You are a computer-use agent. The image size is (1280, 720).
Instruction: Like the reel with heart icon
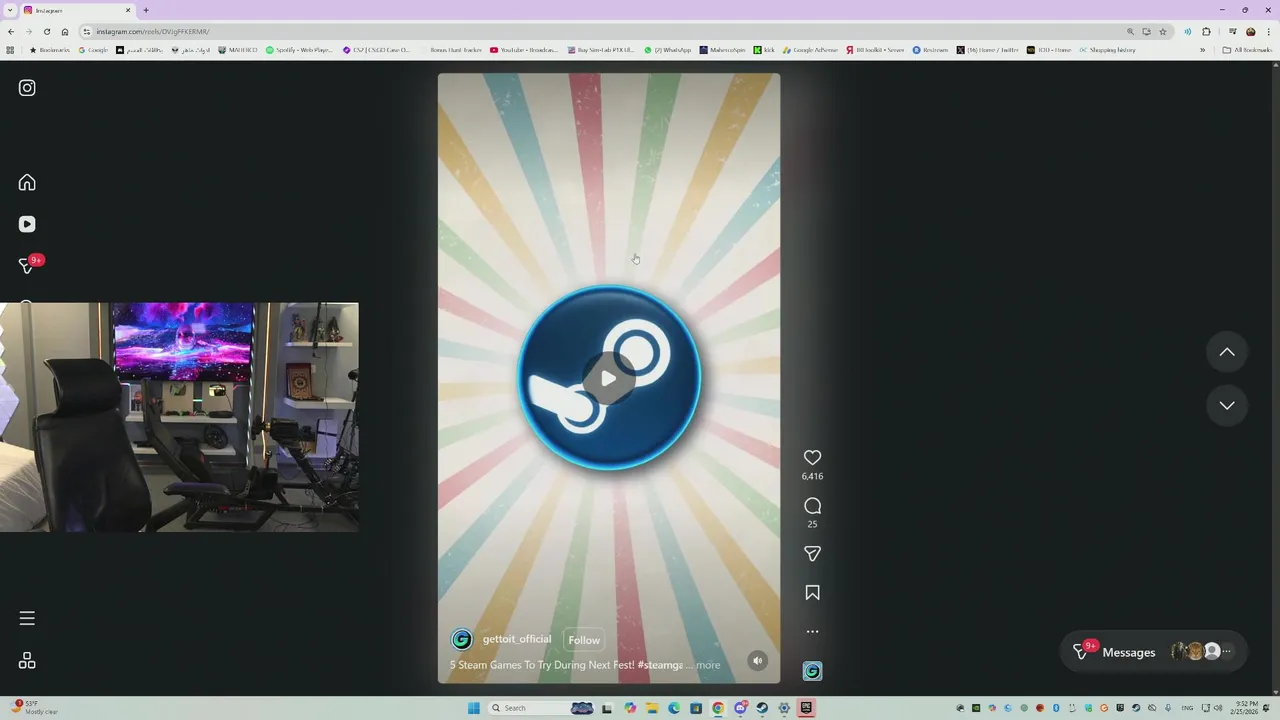click(812, 457)
